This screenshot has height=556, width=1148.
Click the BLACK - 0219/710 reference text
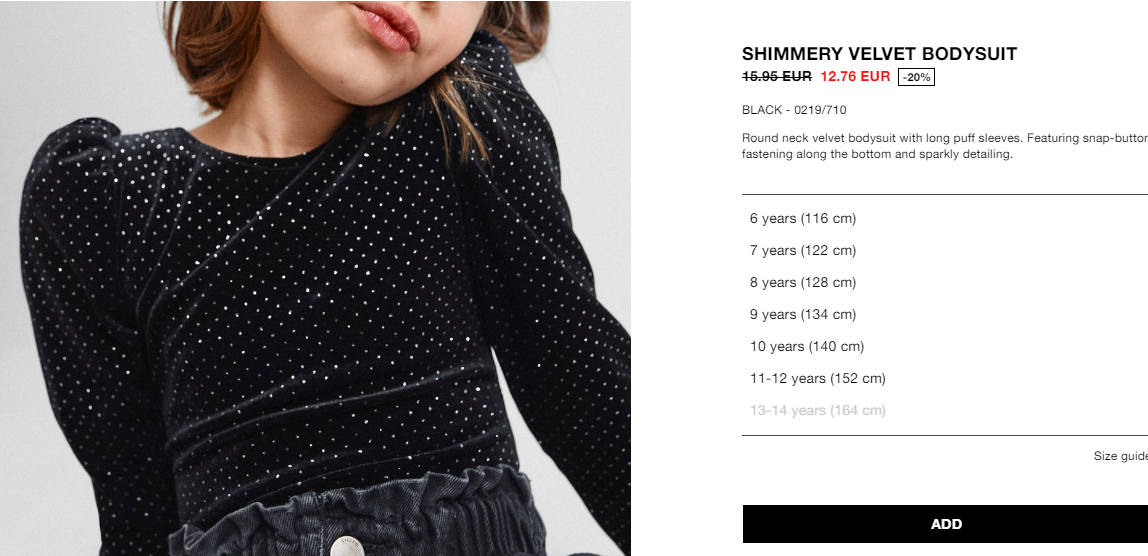tap(794, 110)
